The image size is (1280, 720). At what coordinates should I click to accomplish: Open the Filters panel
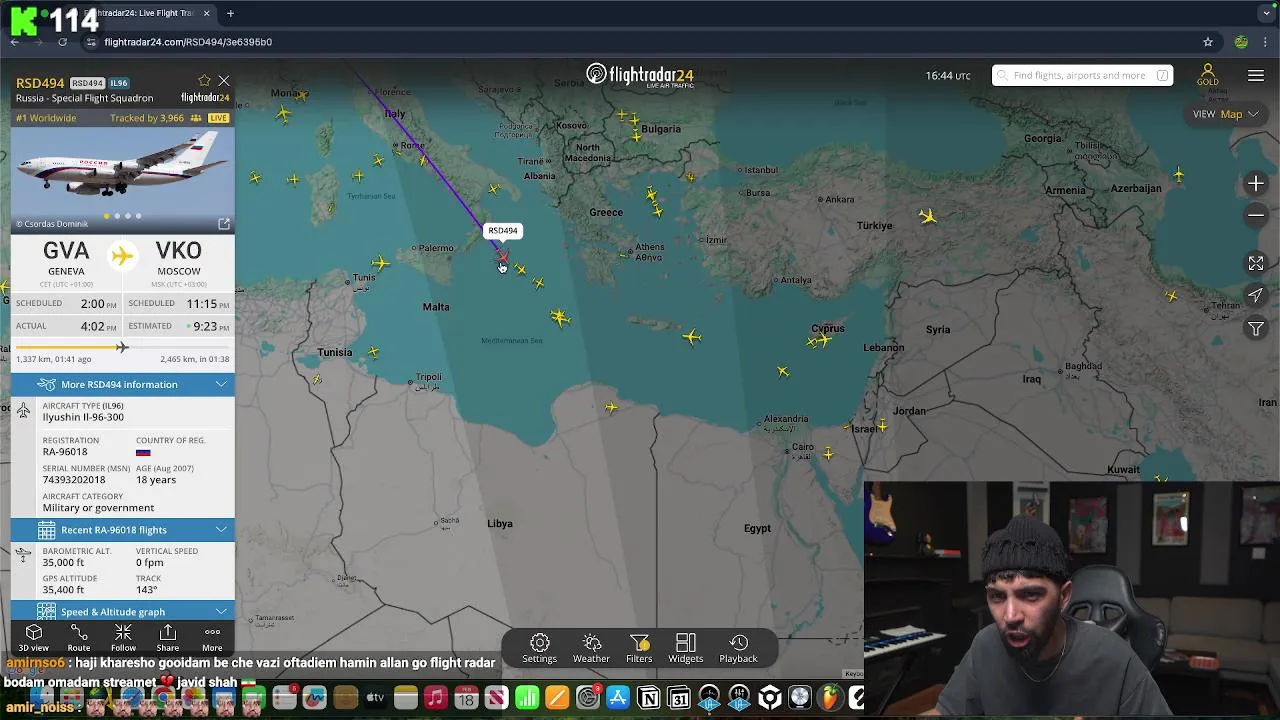pyautogui.click(x=639, y=648)
